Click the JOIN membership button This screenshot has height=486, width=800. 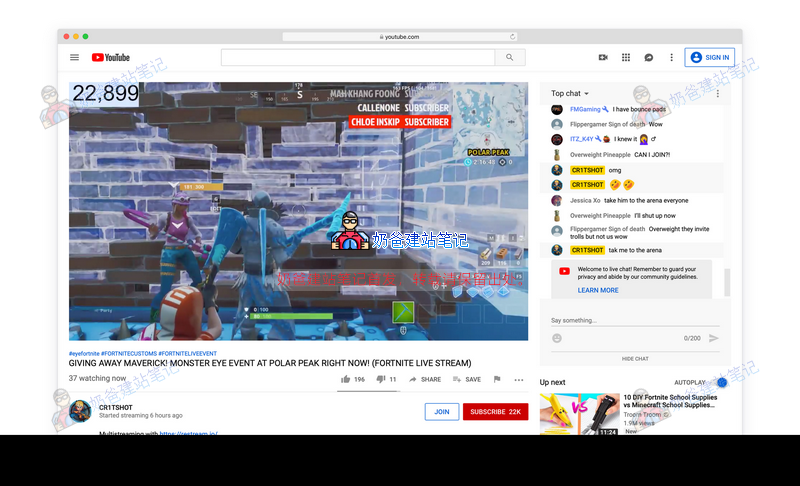pos(442,412)
